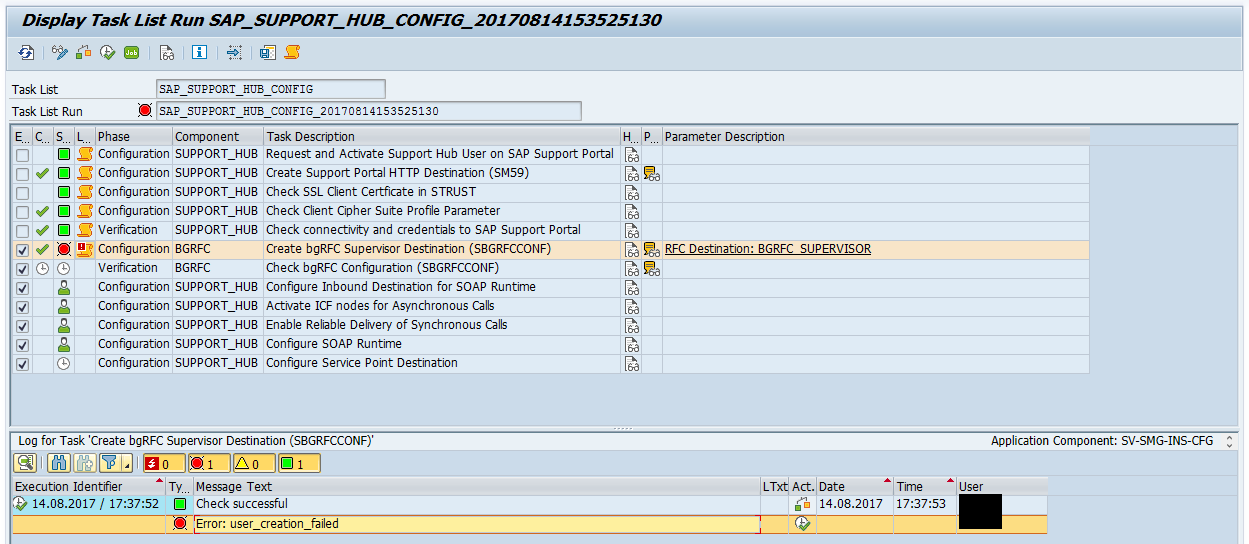Click action icon in user_creation_failed row
Viewport: 1249px width, 544px height.
(x=801, y=523)
